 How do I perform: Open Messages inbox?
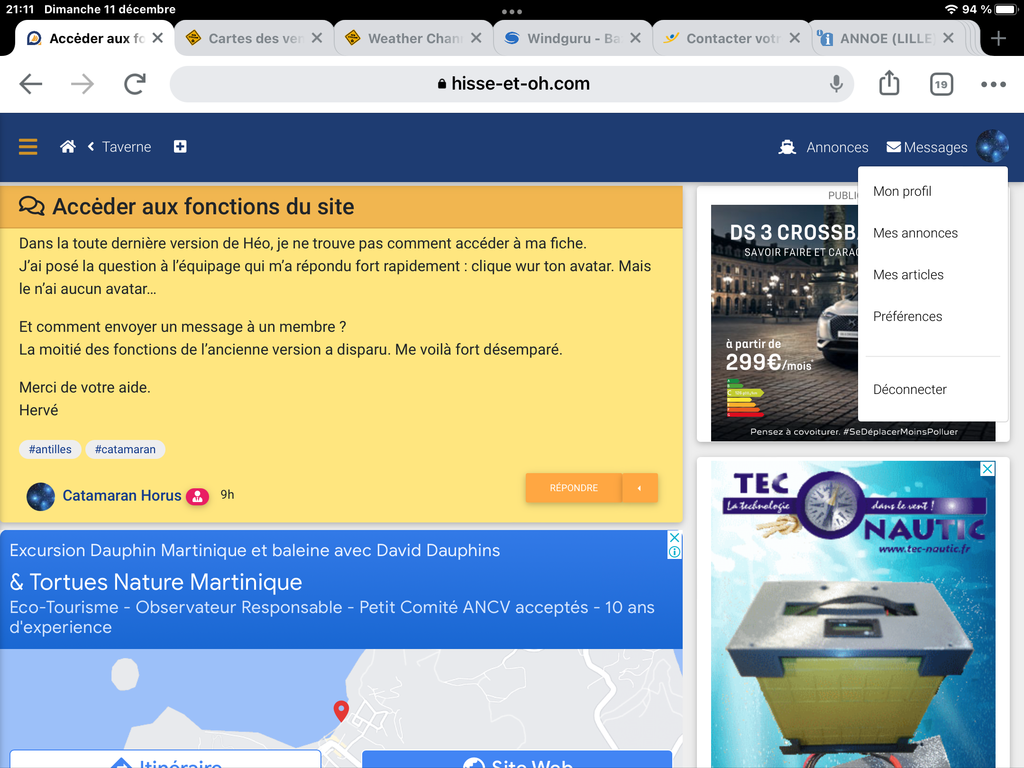click(x=927, y=148)
